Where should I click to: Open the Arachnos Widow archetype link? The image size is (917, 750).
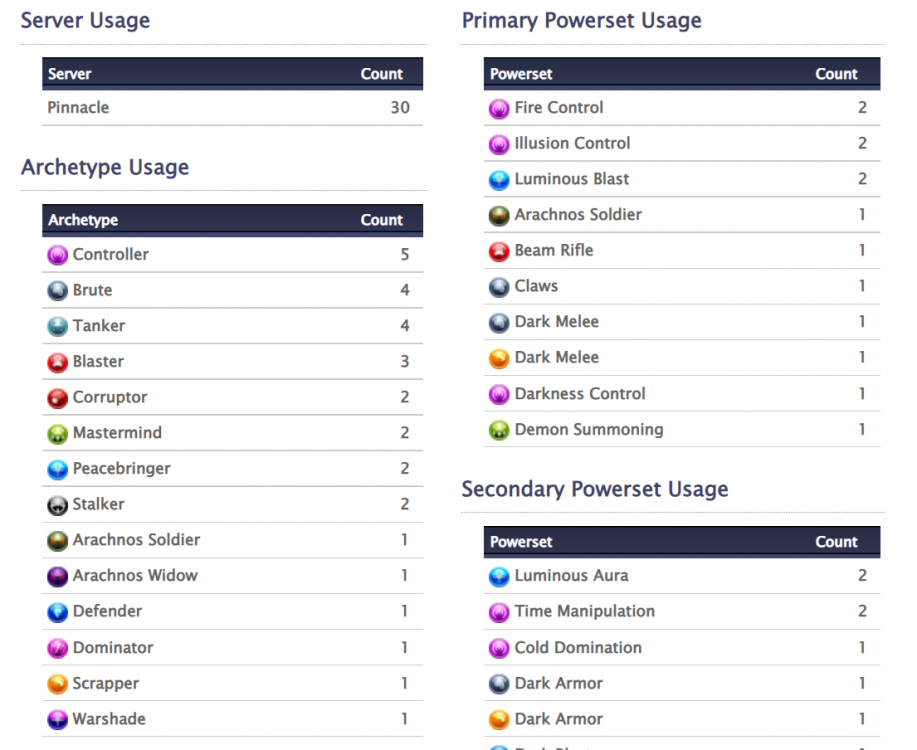(x=135, y=575)
